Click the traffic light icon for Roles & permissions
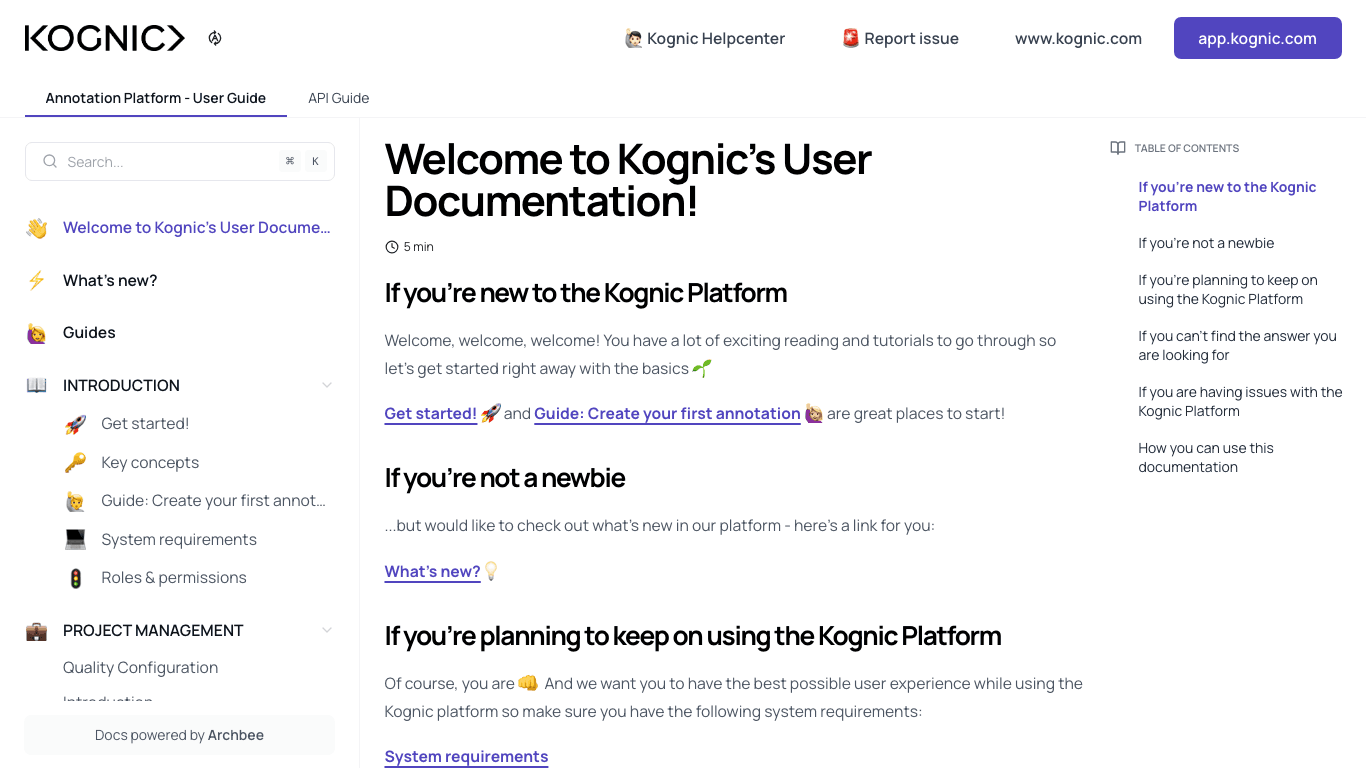Image resolution: width=1366 pixels, height=768 pixels. 75,577
